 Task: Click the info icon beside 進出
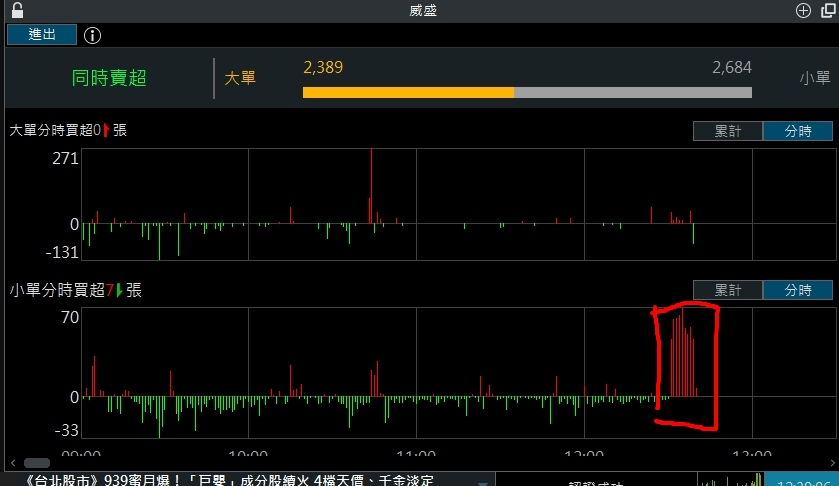coord(92,35)
